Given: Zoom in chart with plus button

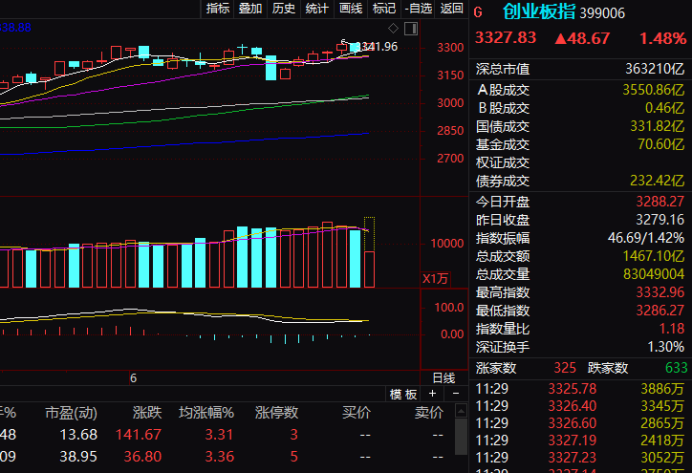Looking at the screenshot, I should point(432,394).
